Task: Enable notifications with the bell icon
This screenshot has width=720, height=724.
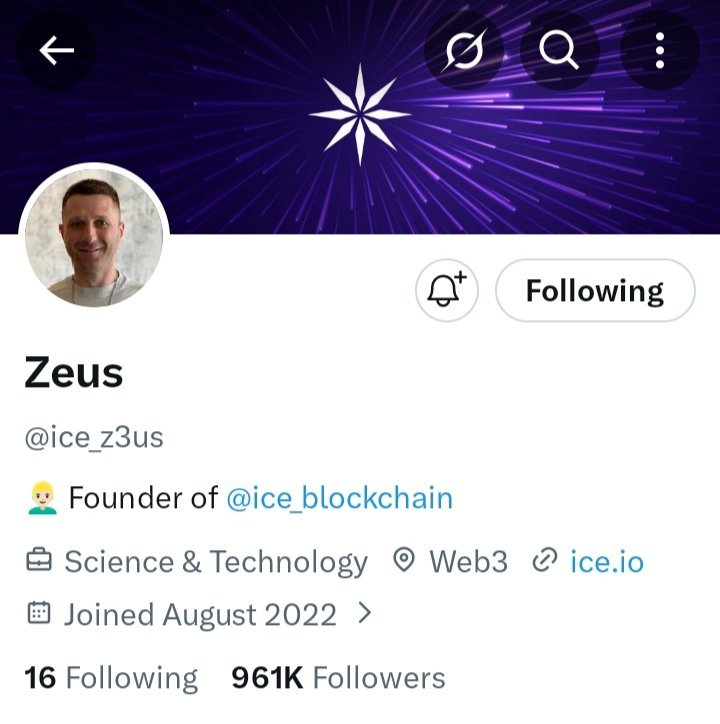Action: click(x=447, y=290)
